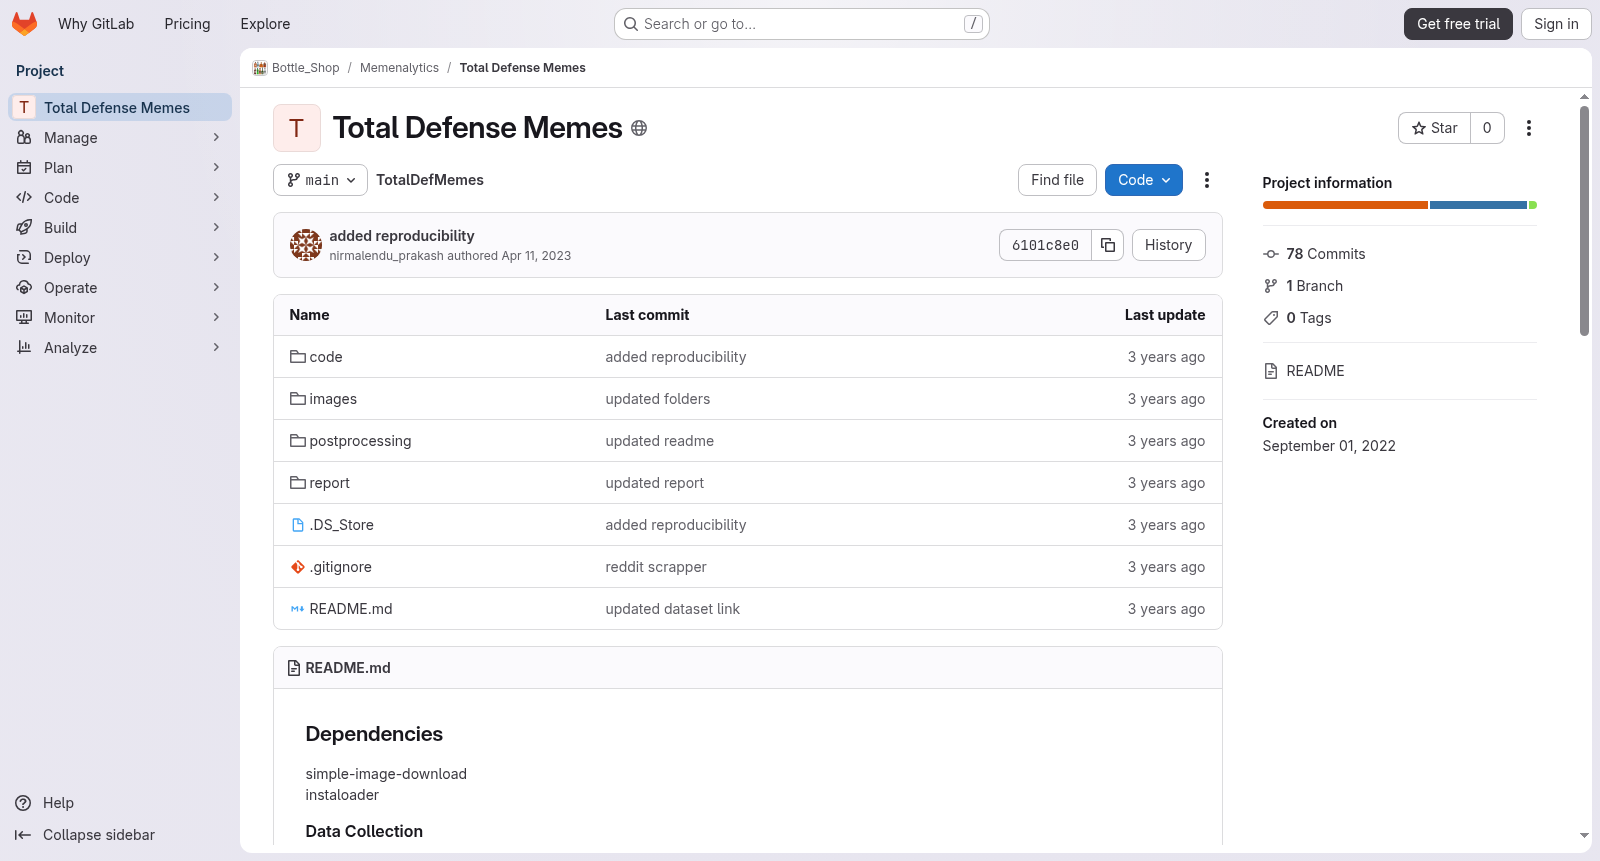Open the 'added reproducibility' latest commit title
Viewport: 1600px width, 861px height.
(x=402, y=236)
